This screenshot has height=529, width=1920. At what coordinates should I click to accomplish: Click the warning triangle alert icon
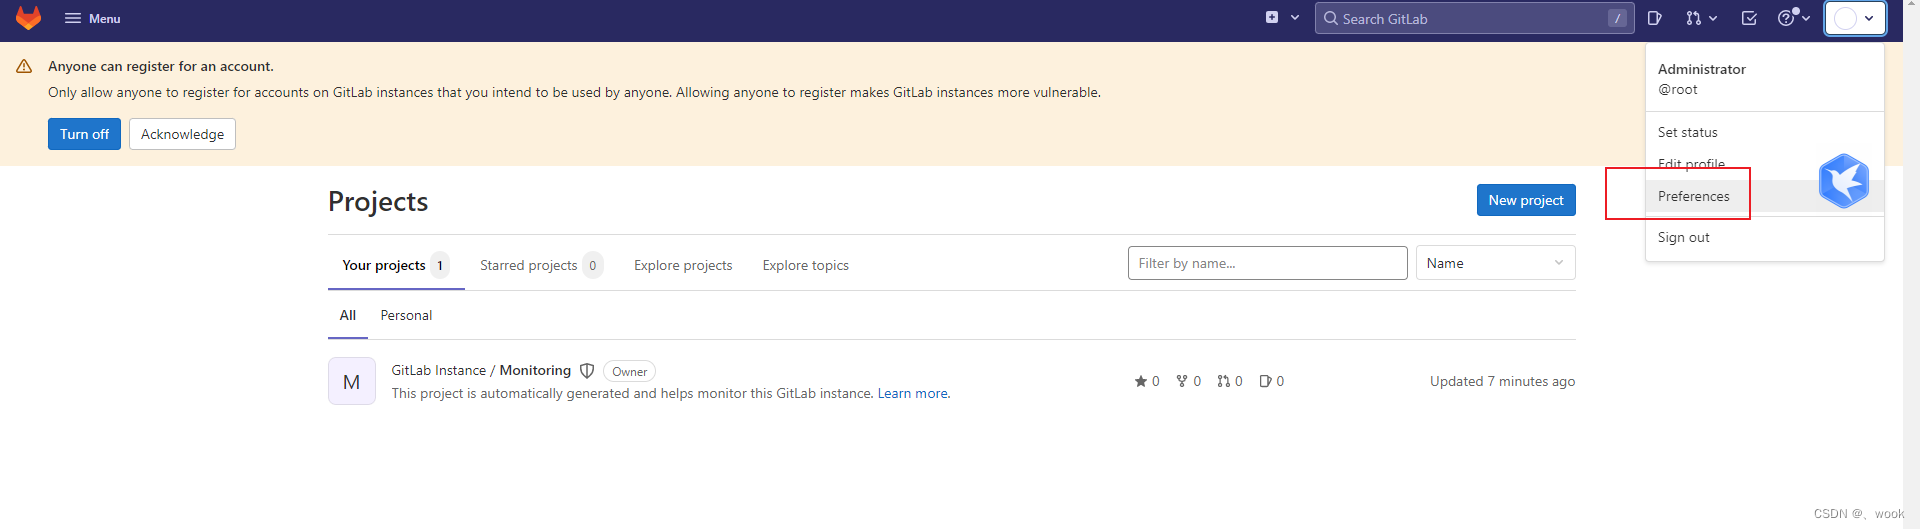(24, 66)
